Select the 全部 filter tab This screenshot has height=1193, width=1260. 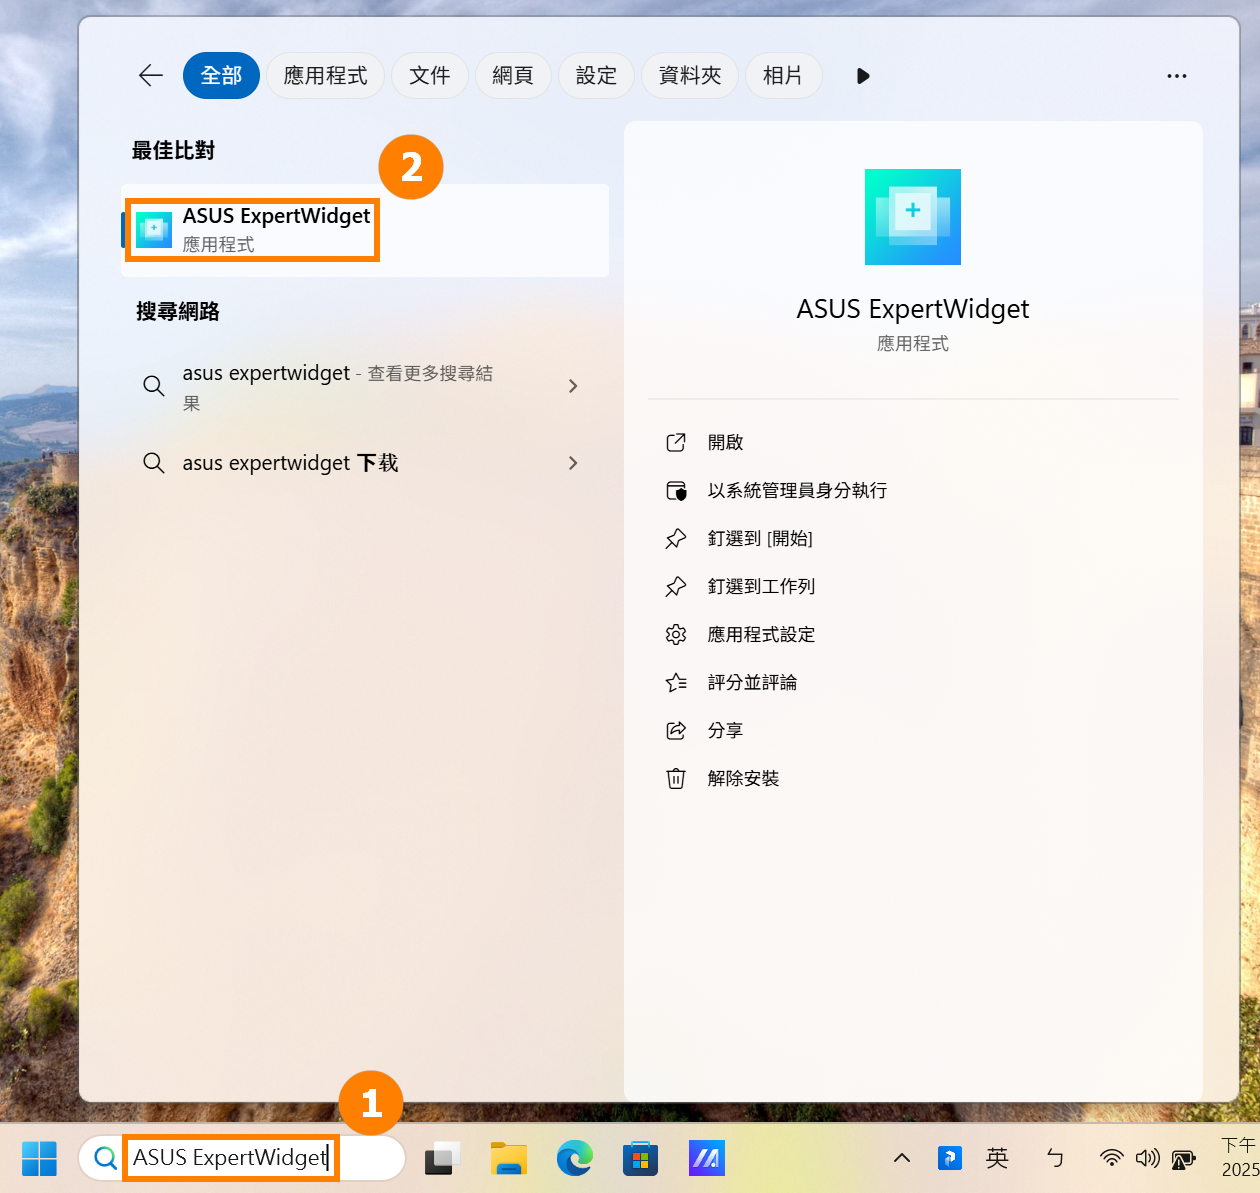pos(221,76)
